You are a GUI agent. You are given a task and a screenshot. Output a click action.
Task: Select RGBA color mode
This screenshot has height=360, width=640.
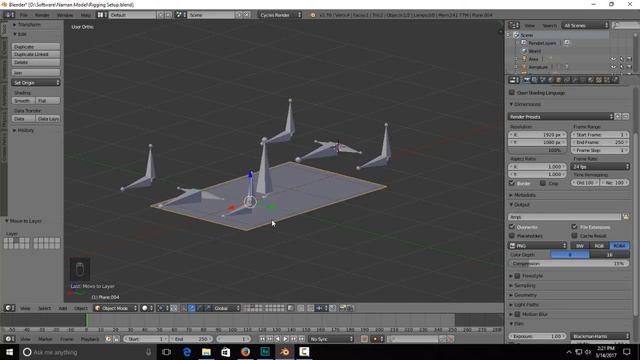point(619,246)
